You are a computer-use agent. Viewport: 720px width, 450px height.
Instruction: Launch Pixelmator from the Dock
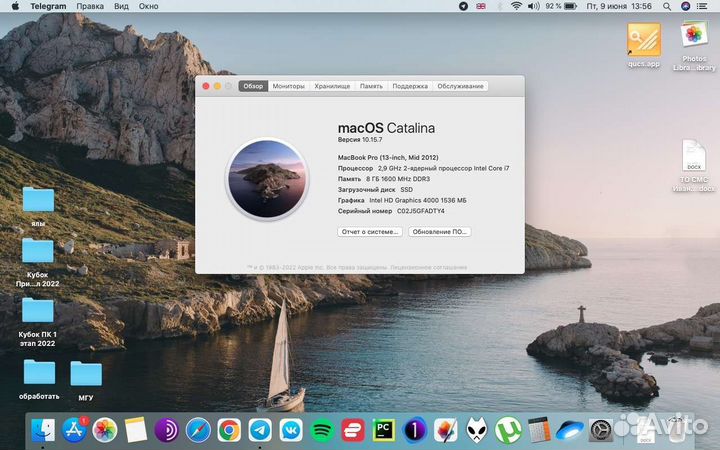pos(445,430)
